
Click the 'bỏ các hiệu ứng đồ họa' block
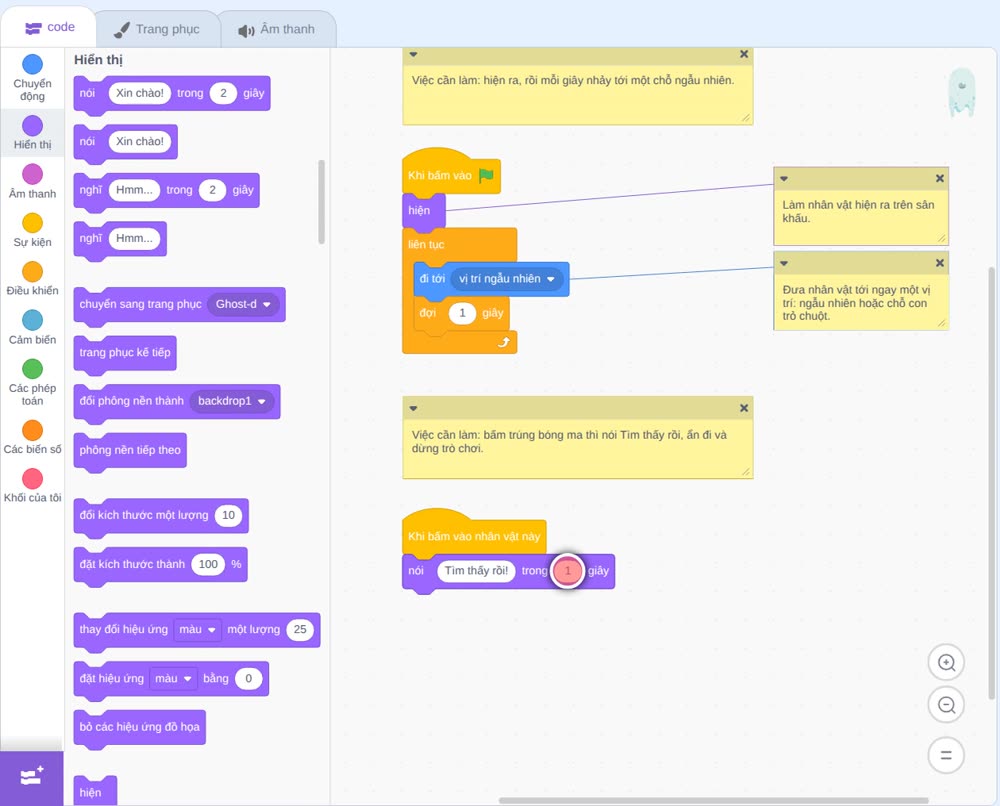tap(140, 727)
